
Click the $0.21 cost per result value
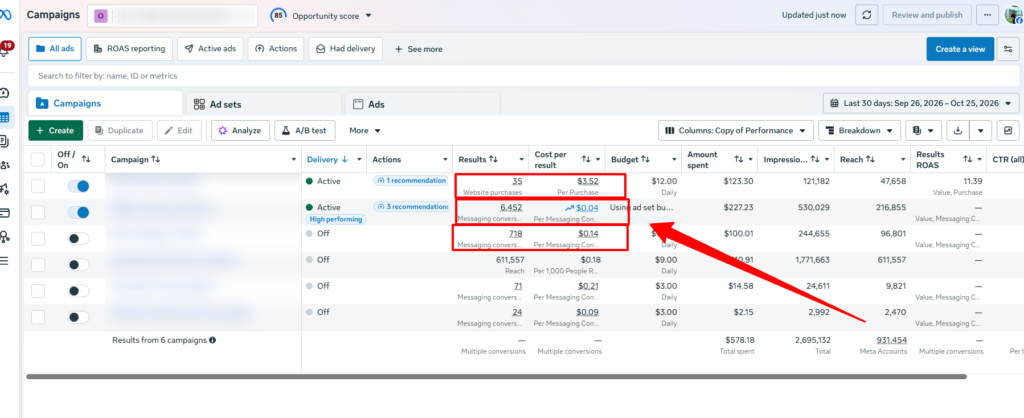click(588, 286)
